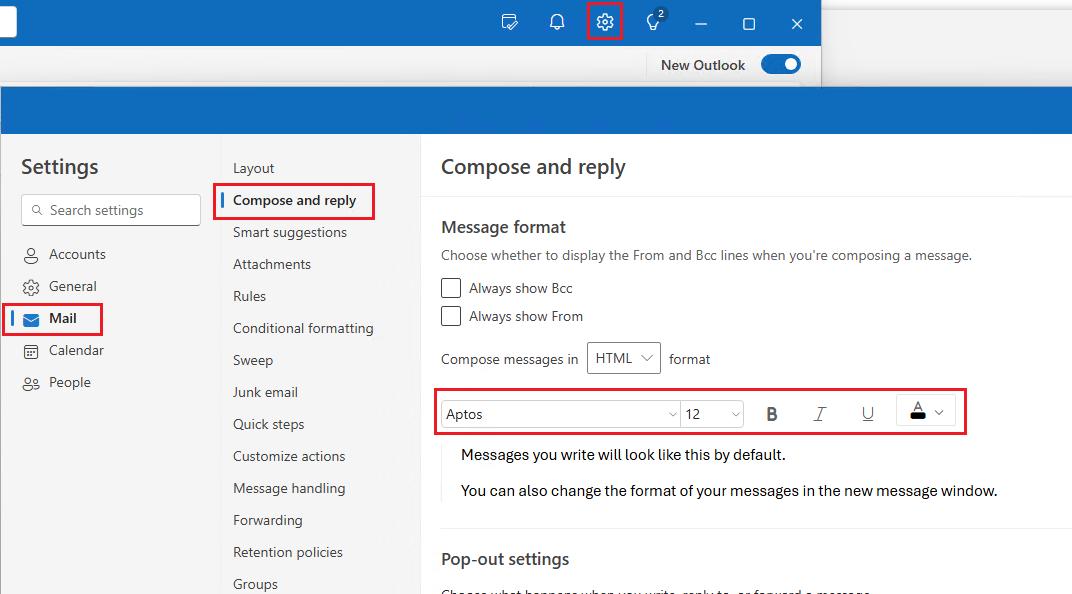This screenshot has height=594, width=1072.
Task: Open the My Day notes icon
Action: [509, 22]
